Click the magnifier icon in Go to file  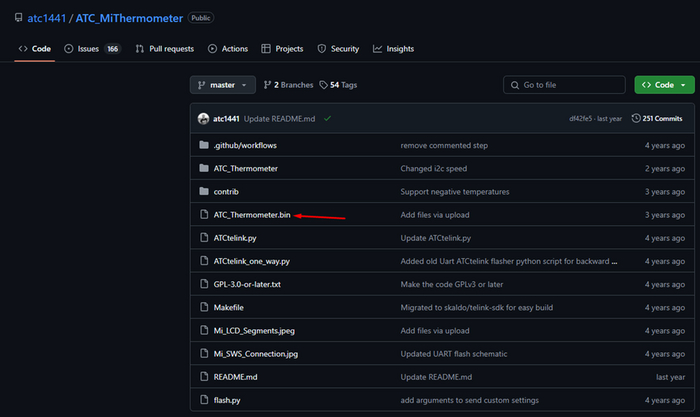515,85
